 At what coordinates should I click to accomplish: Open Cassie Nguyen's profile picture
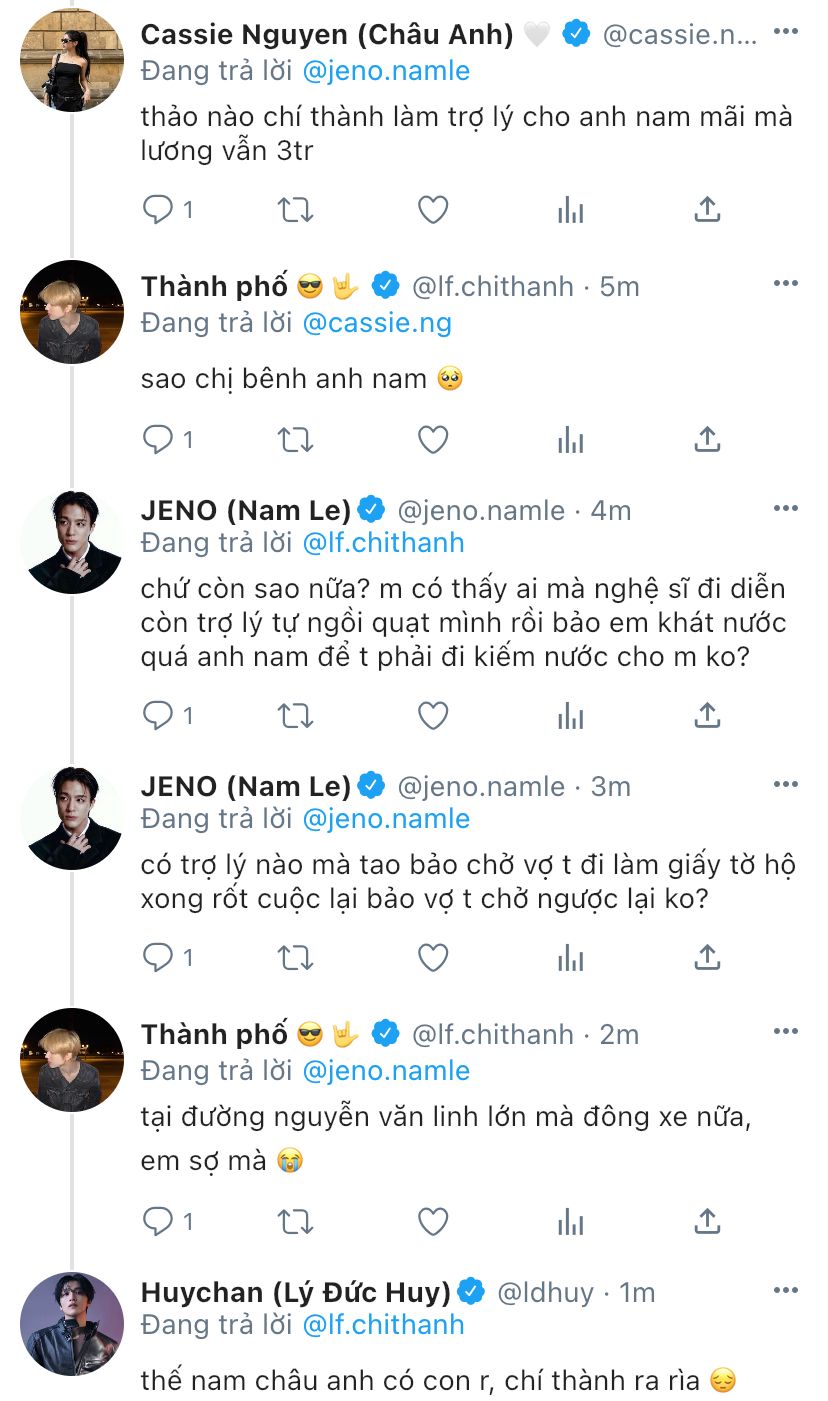[x=72, y=60]
